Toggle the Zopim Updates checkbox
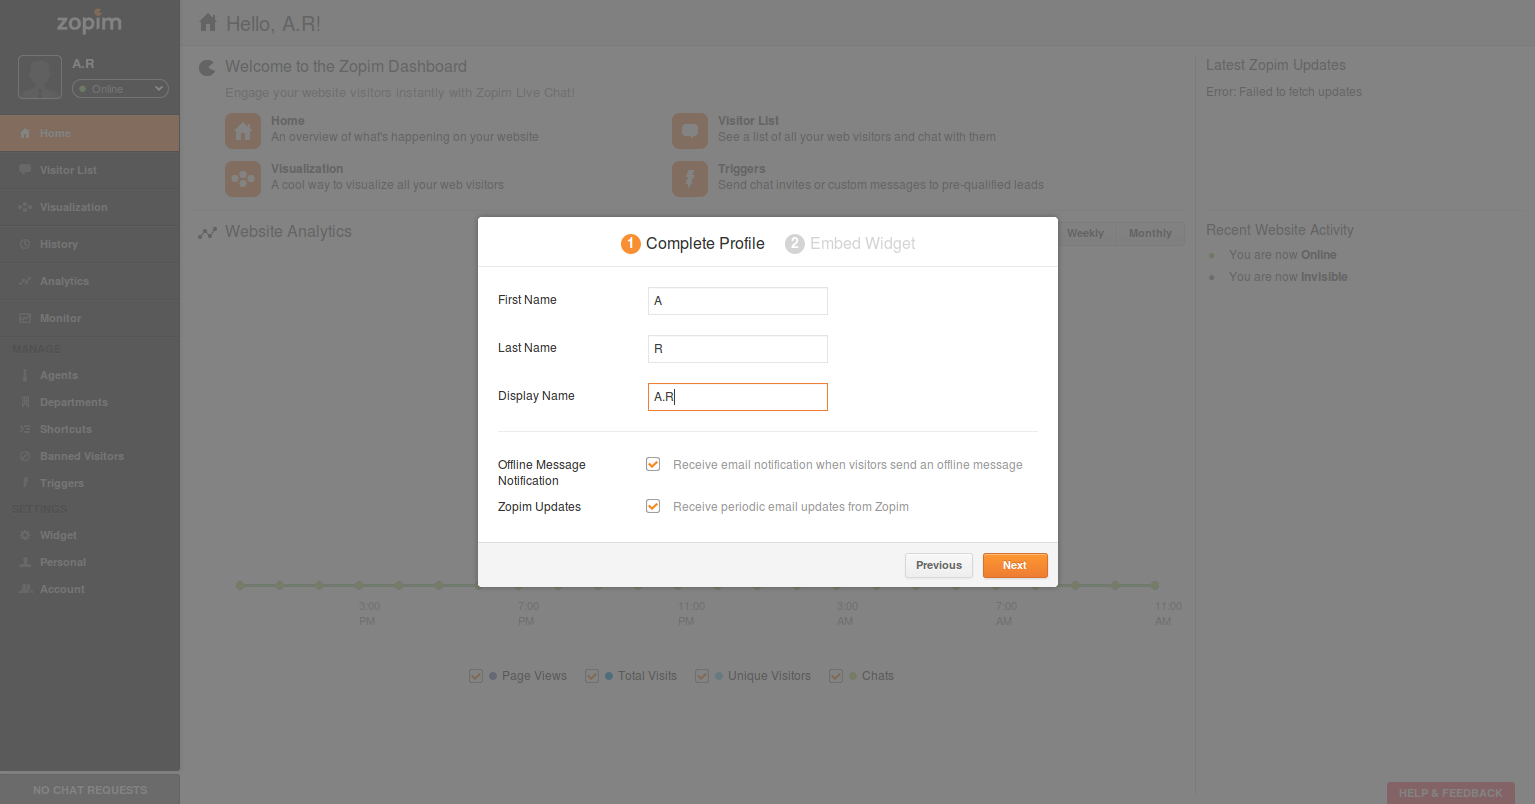Viewport: 1535px width, 804px height. pyautogui.click(x=653, y=506)
